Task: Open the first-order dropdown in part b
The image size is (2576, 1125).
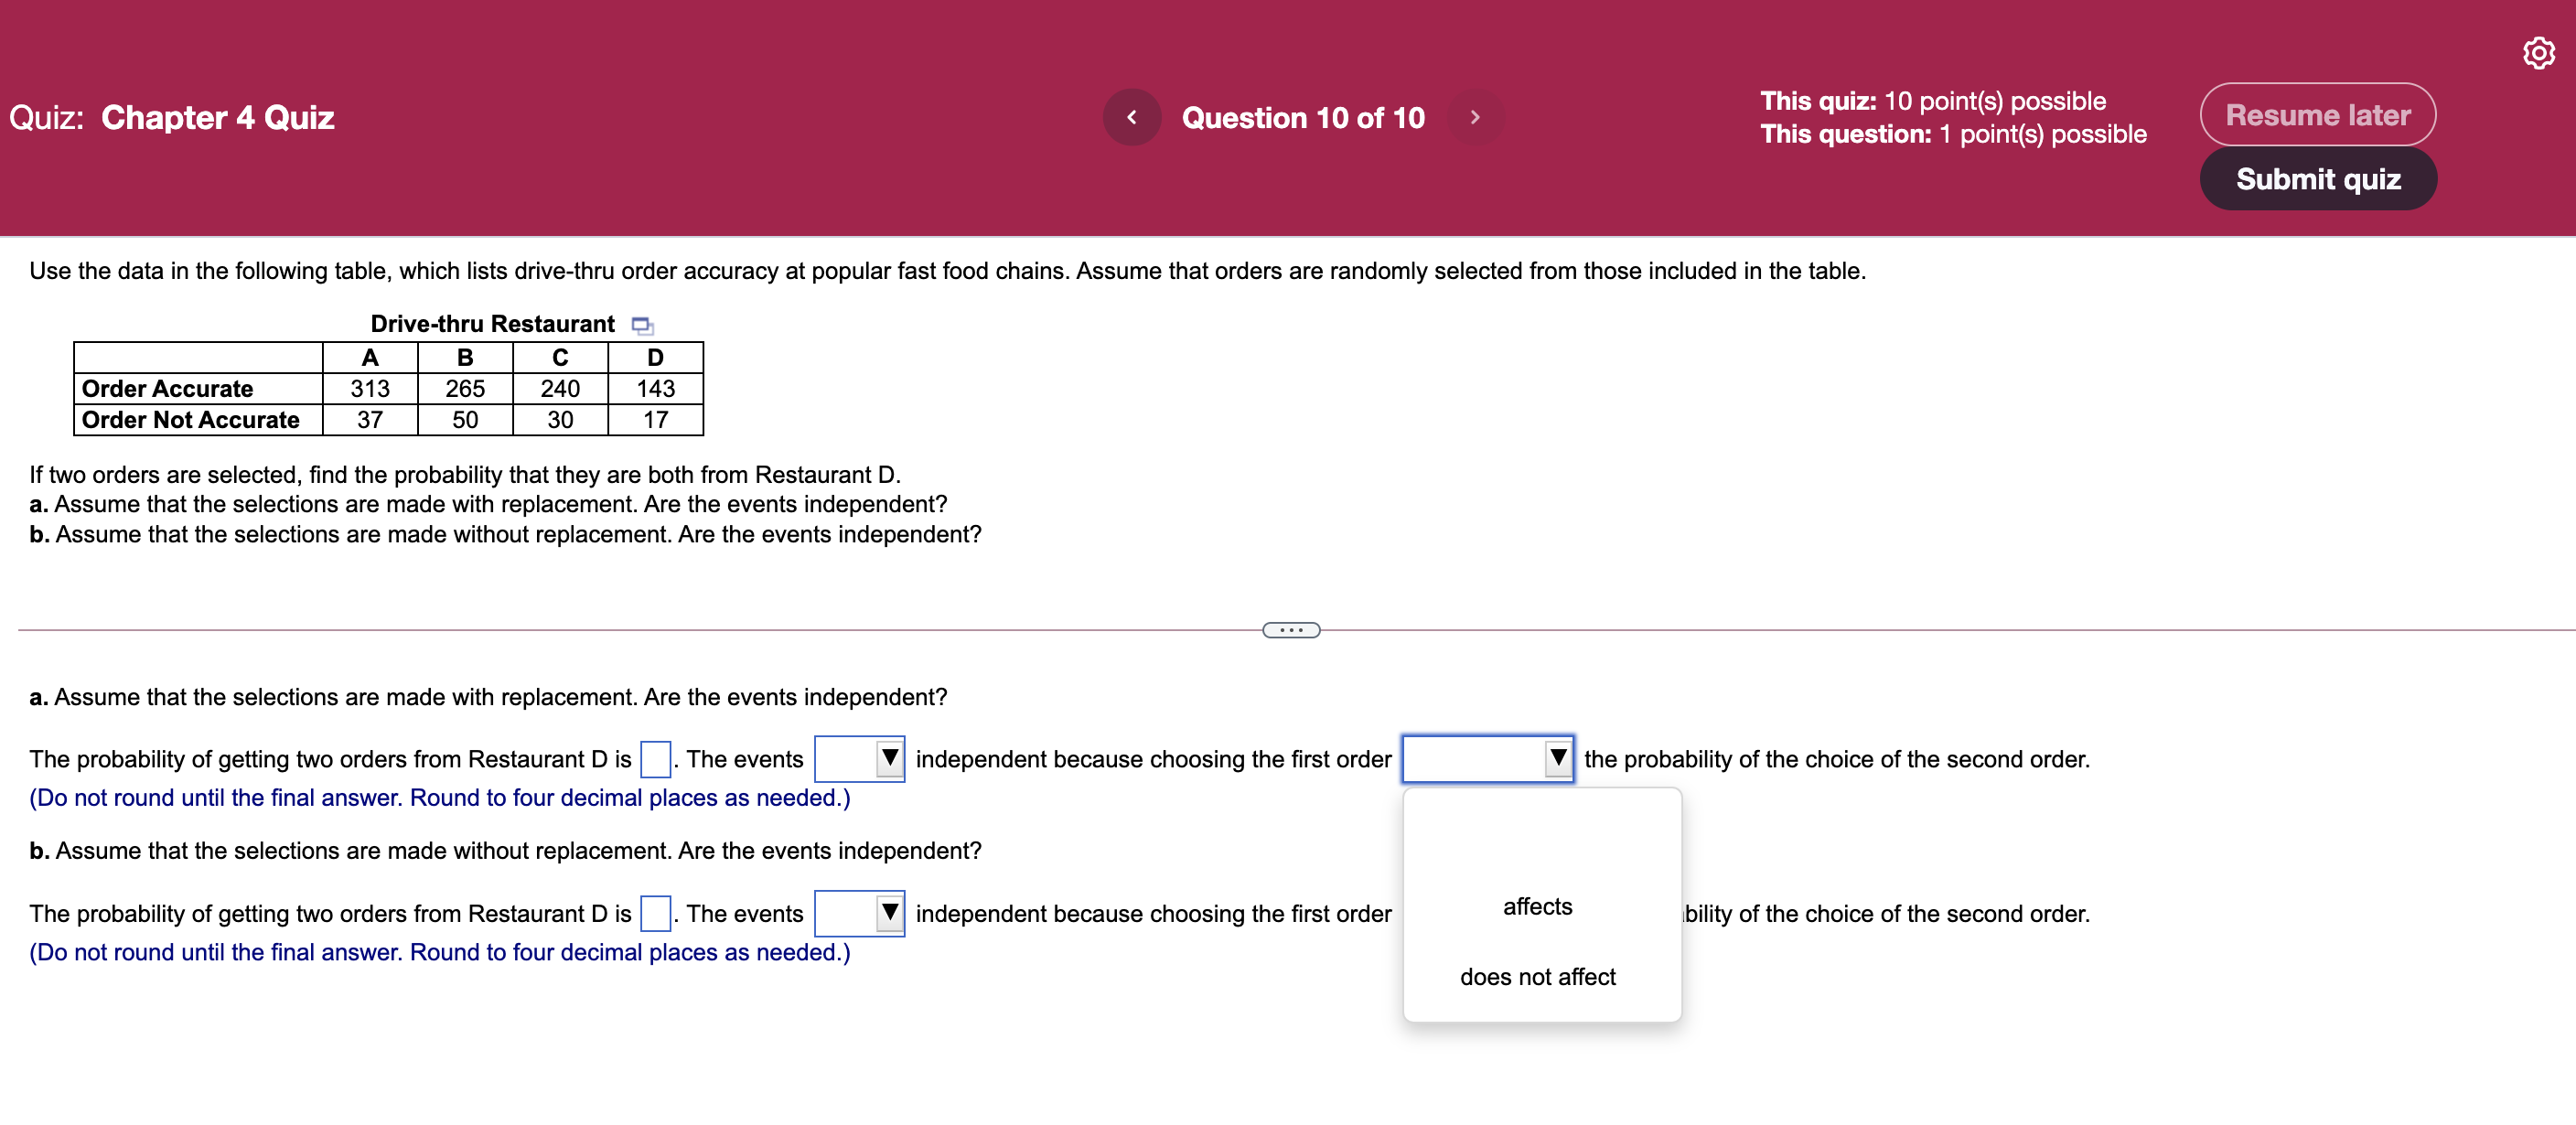Action: pyautogui.click(x=1488, y=912)
